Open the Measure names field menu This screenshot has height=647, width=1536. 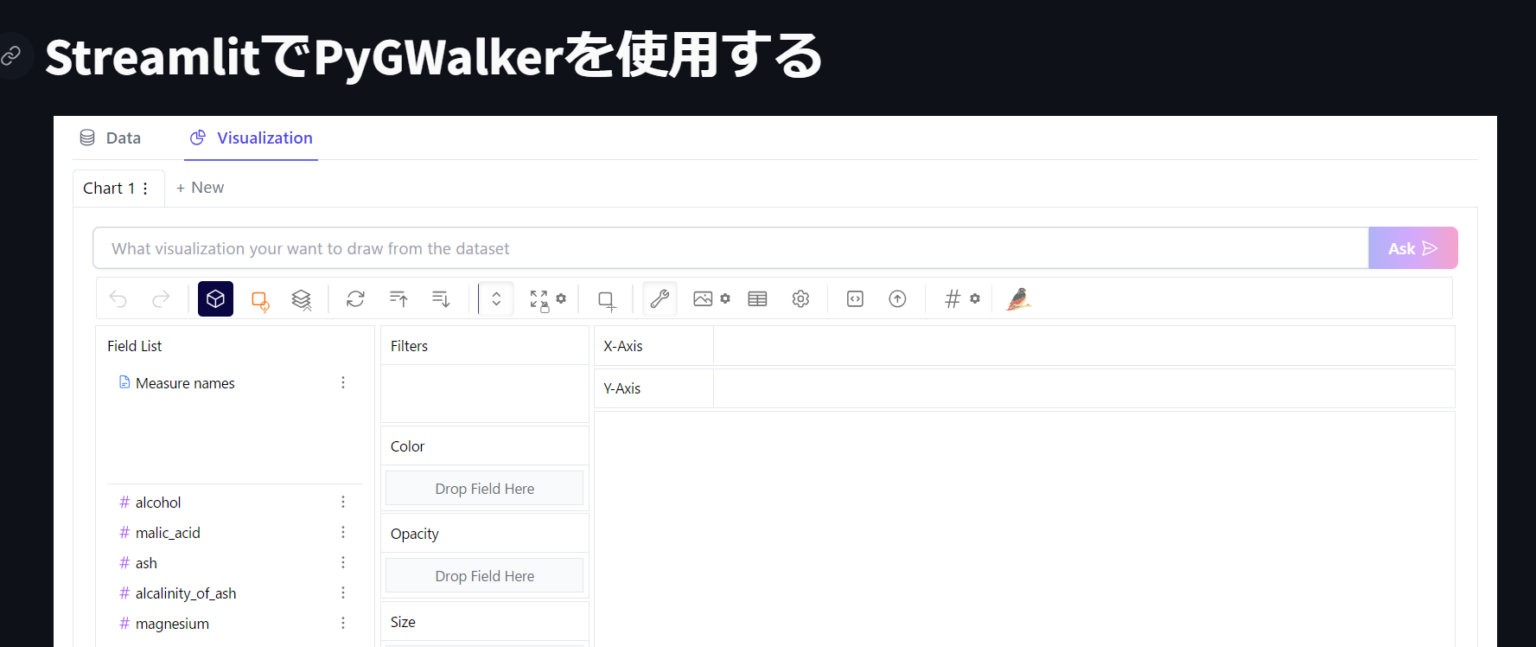(343, 382)
